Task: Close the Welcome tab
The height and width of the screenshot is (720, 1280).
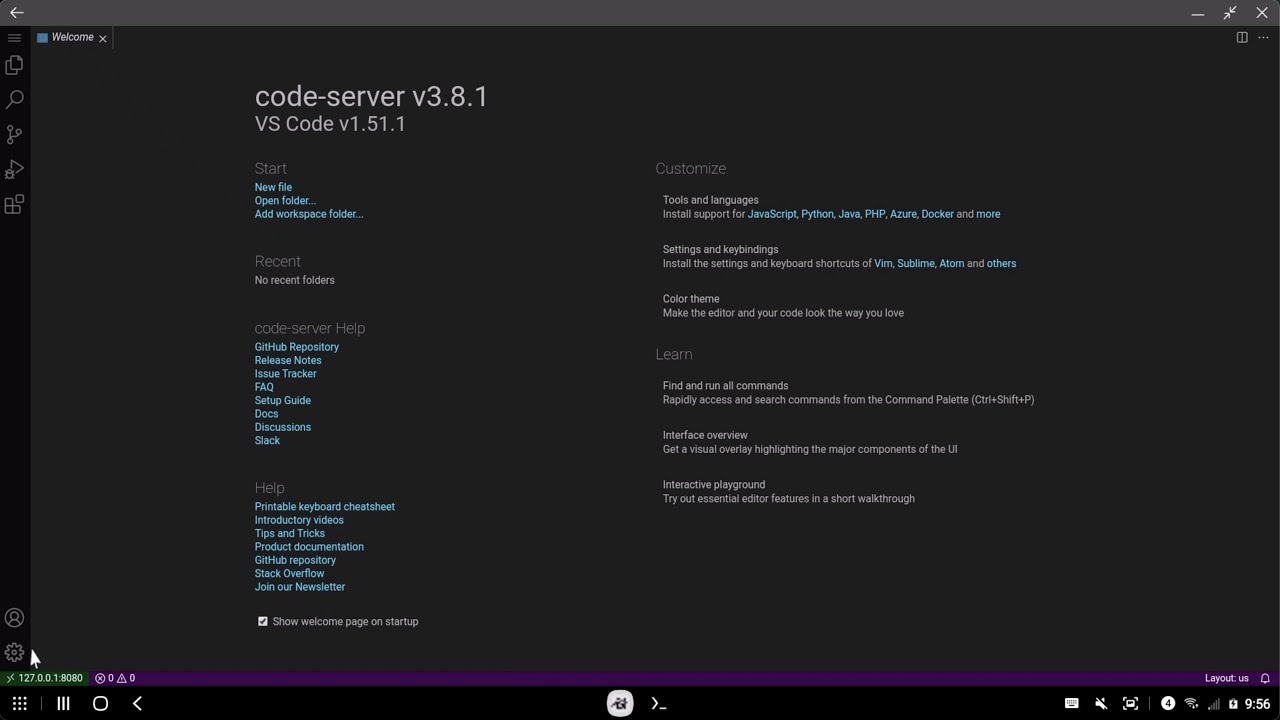Action: (103, 38)
